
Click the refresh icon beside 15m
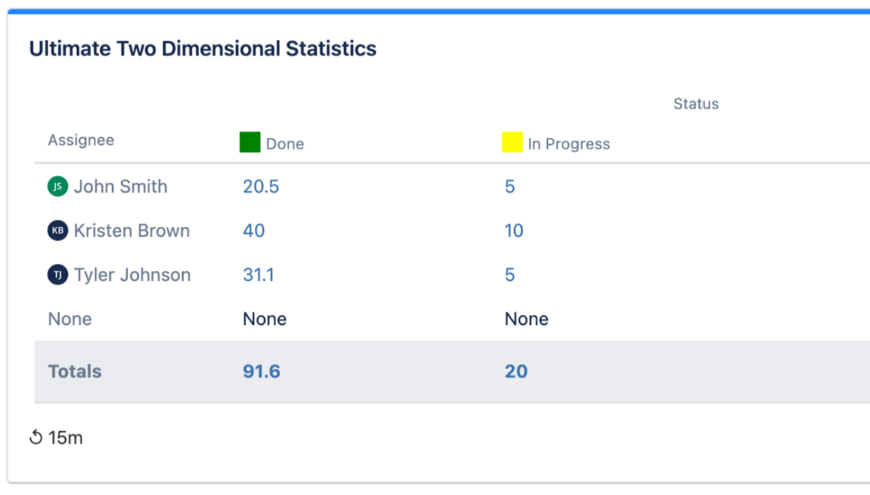click(x=36, y=437)
